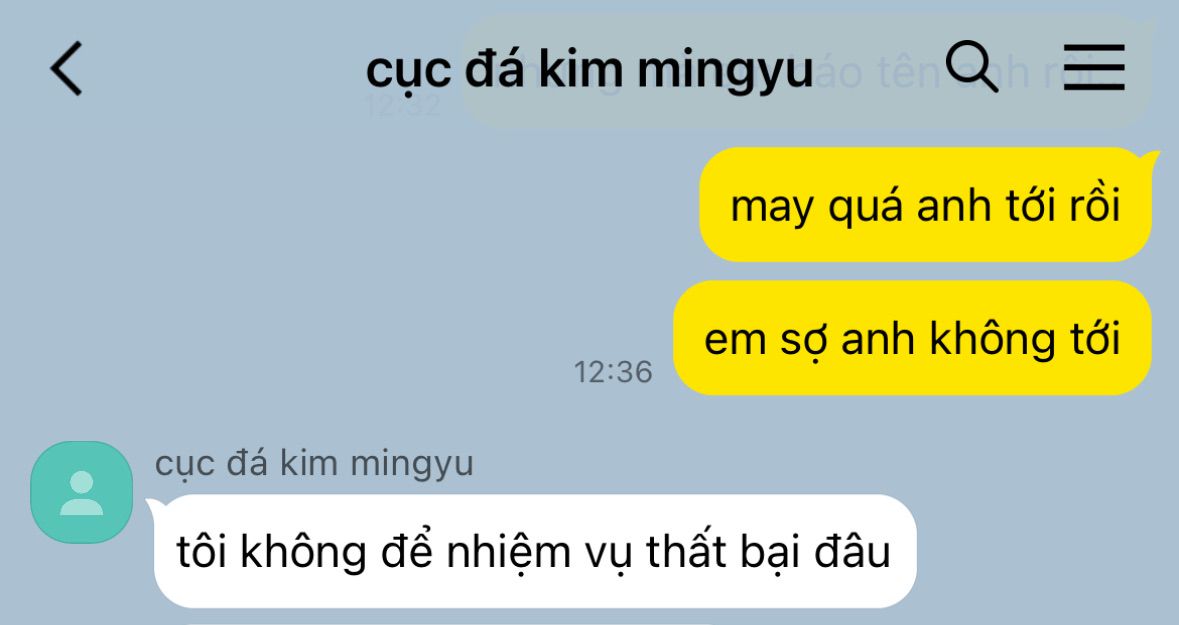Image resolution: width=1179 pixels, height=625 pixels.
Task: Click the faded 12:32 timestamp behind the header
Action: (403, 105)
